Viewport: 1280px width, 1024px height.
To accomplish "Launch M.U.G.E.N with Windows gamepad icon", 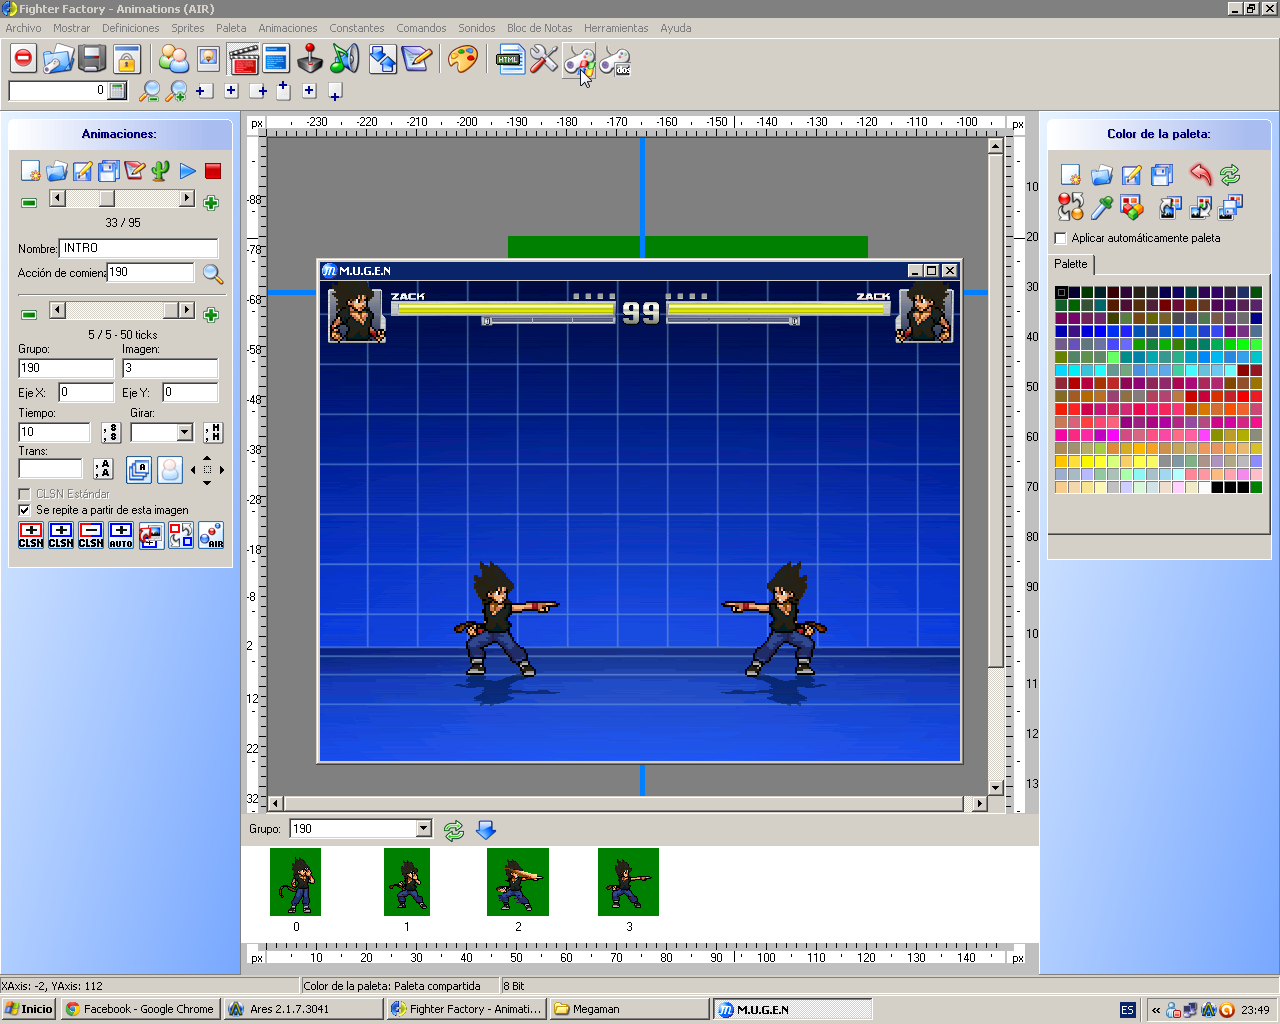I will 579,61.
